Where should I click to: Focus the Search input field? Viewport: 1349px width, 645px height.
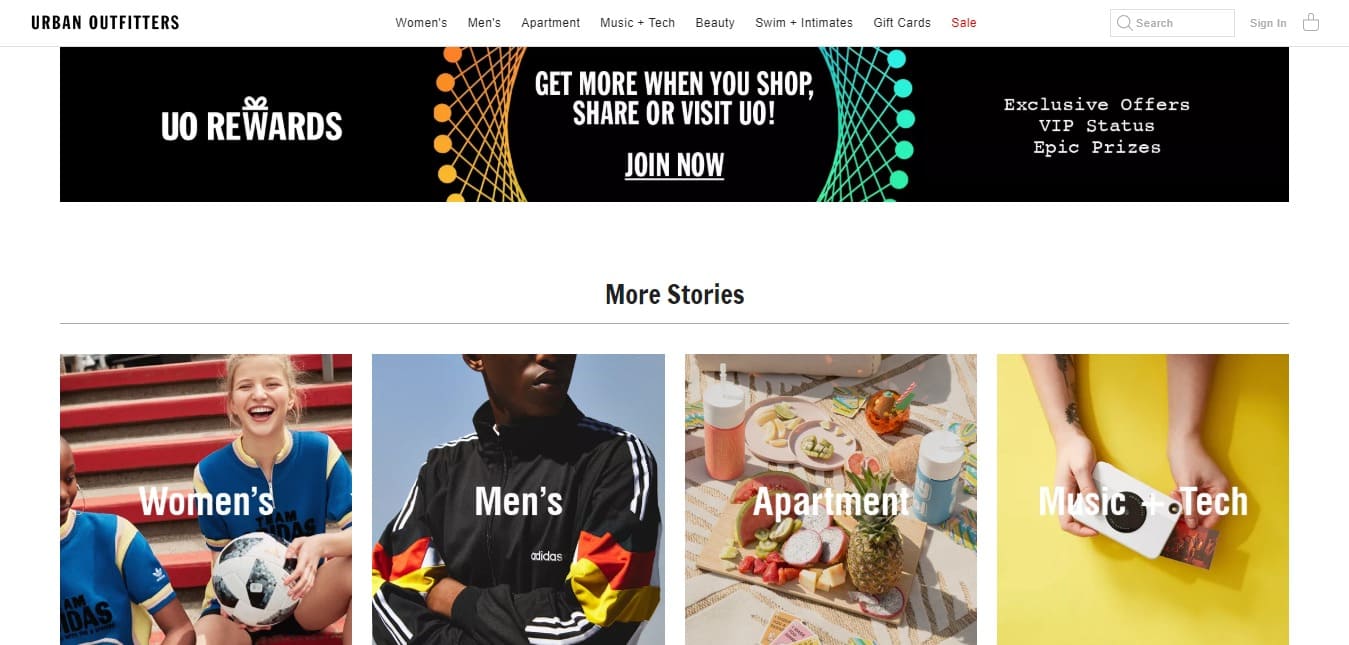1172,23
